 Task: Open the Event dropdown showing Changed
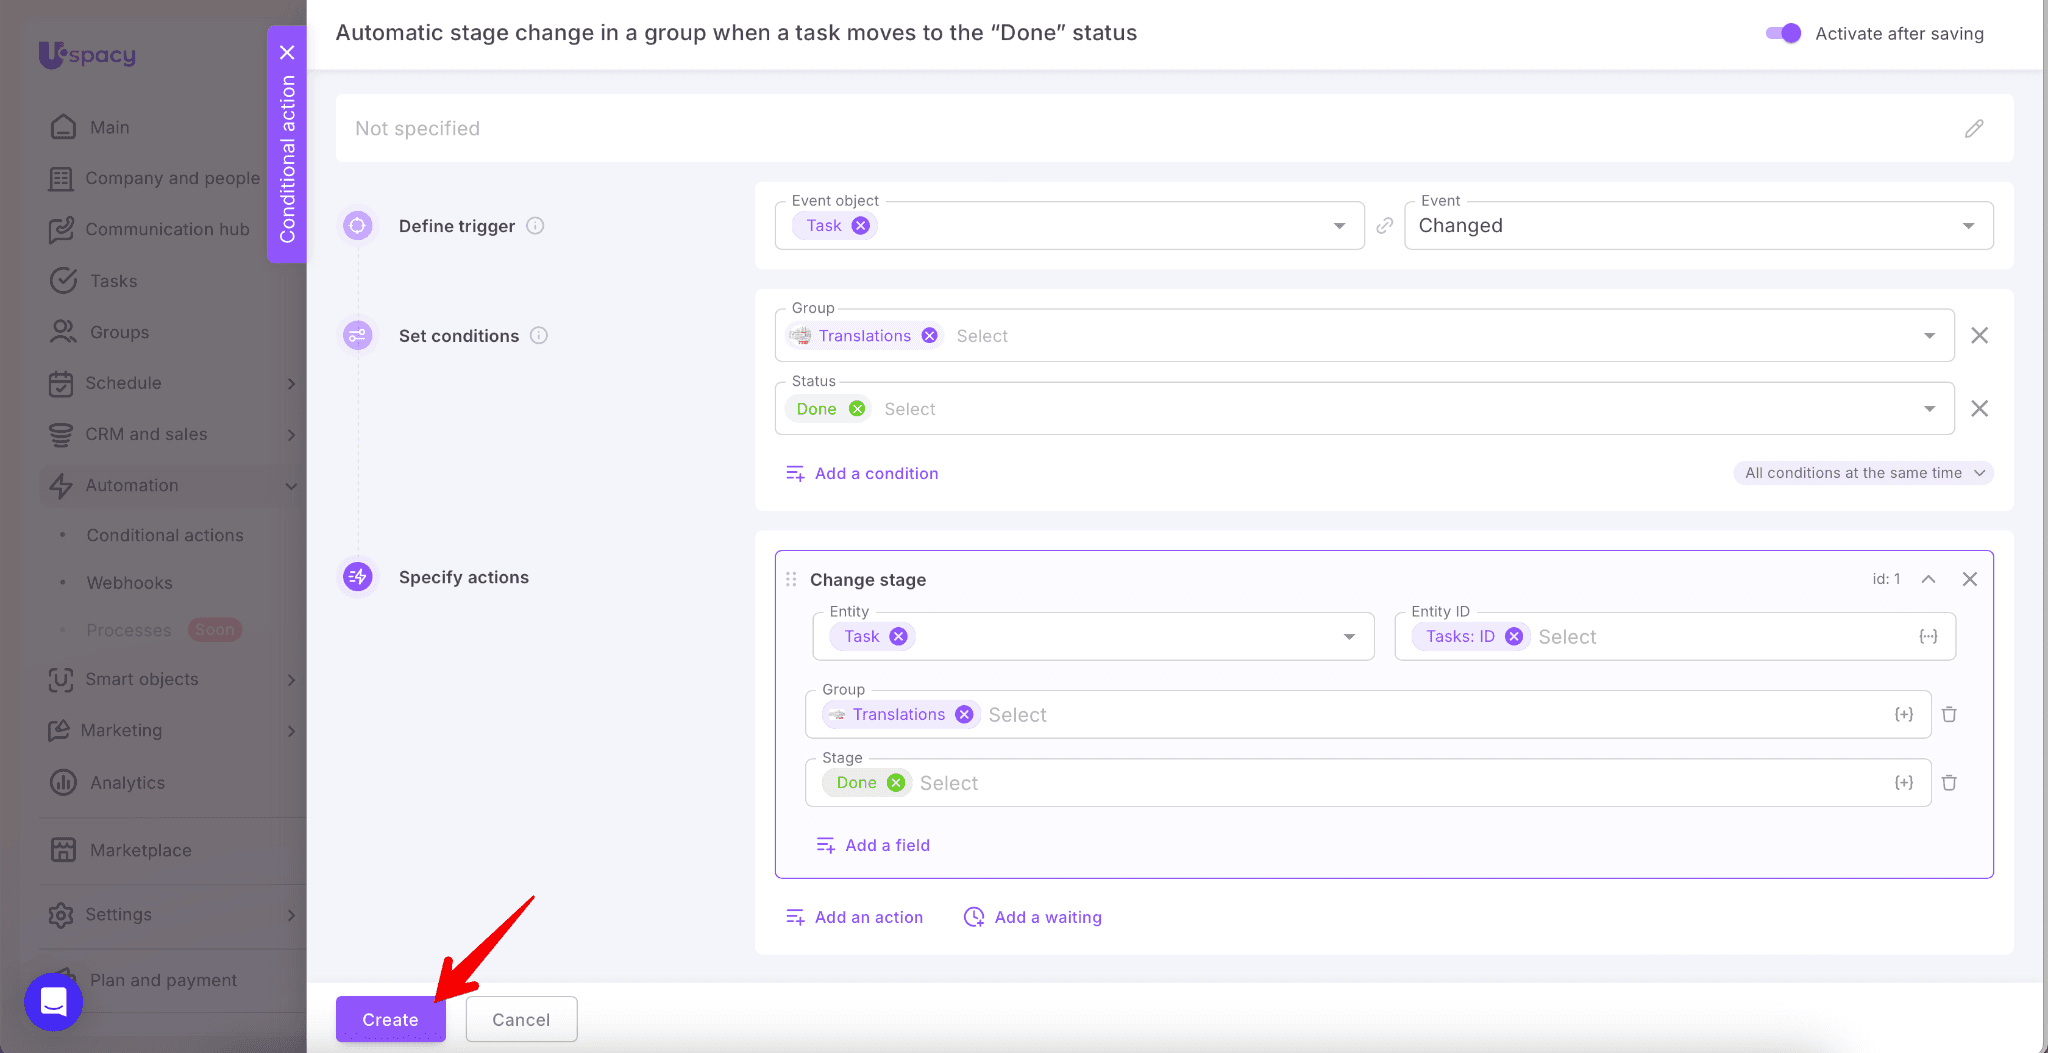tap(1697, 226)
